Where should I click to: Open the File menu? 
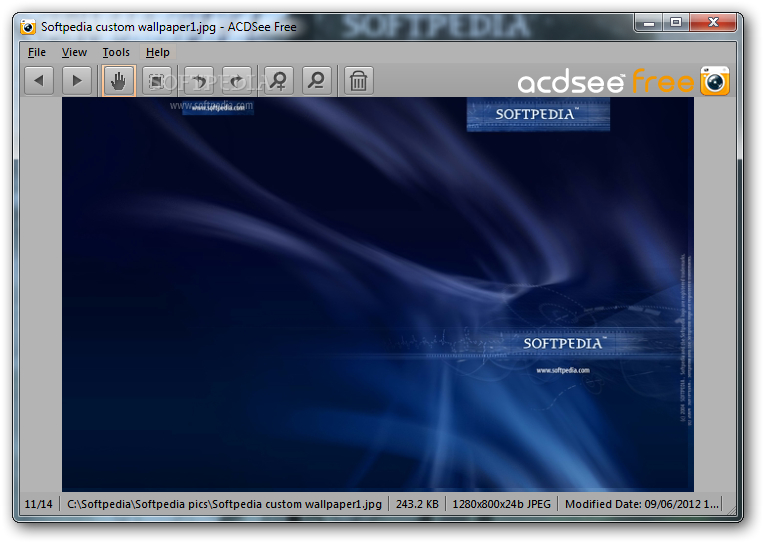[37, 52]
